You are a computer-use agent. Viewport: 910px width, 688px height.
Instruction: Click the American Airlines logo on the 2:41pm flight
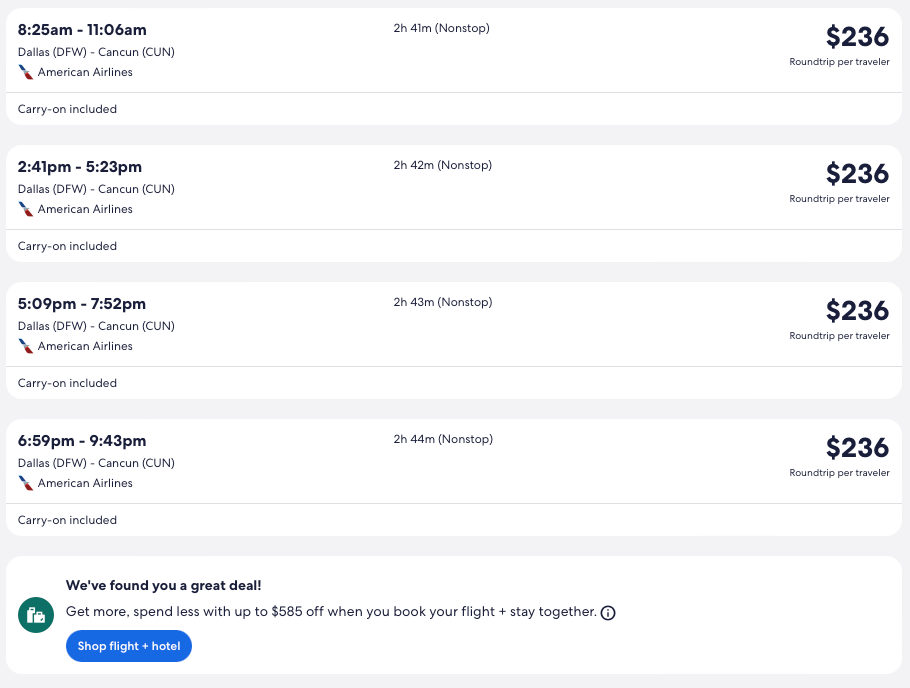tap(26, 209)
